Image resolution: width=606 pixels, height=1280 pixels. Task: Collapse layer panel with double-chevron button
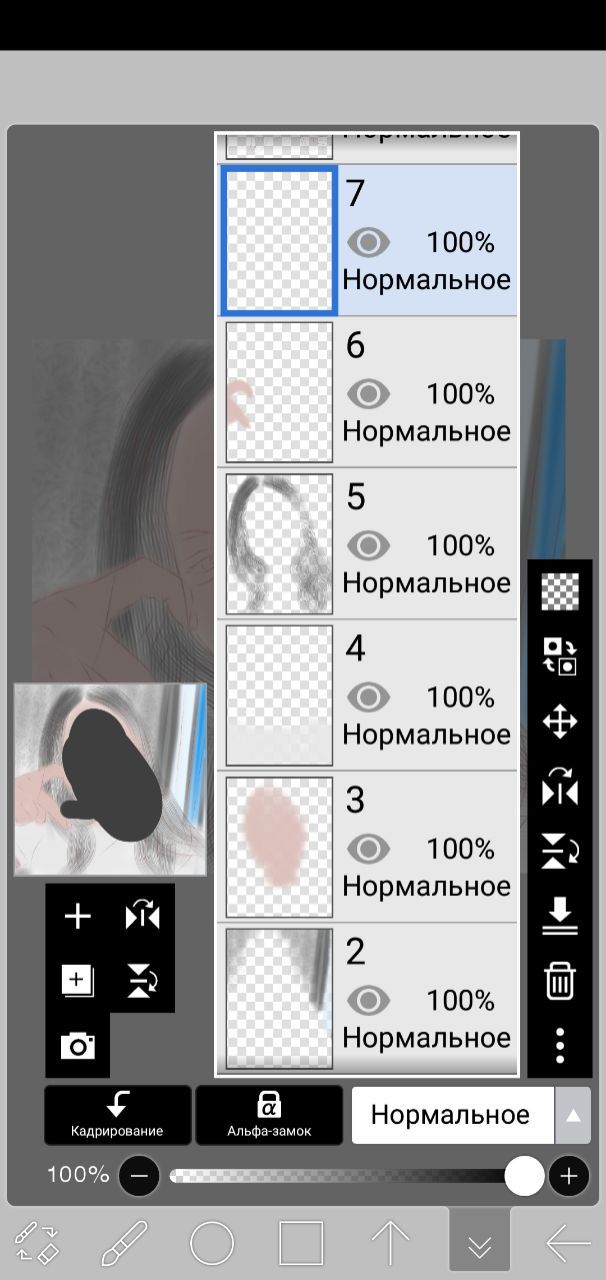click(x=479, y=1244)
